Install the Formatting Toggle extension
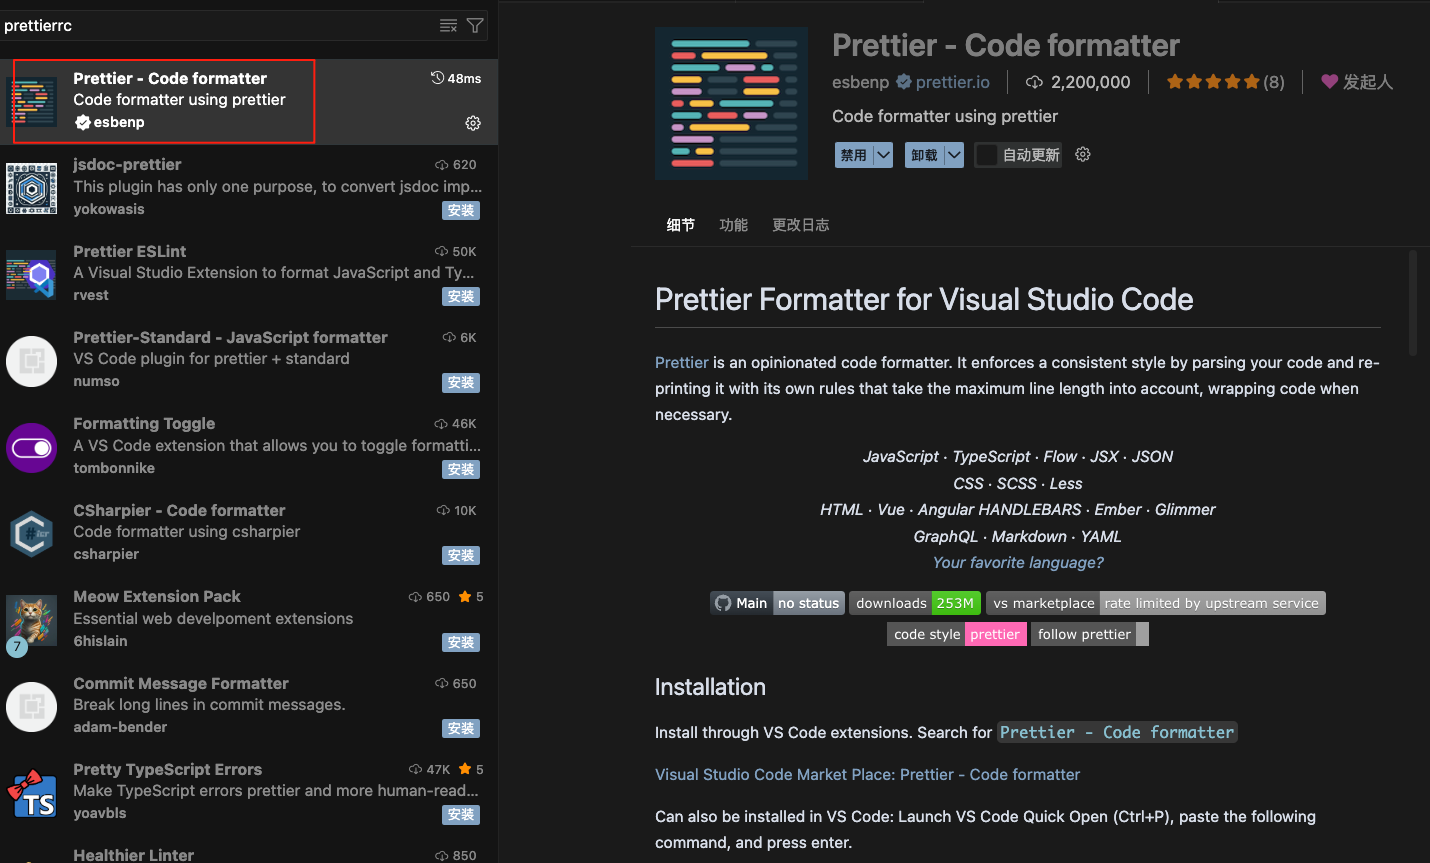The image size is (1430, 863). [461, 469]
